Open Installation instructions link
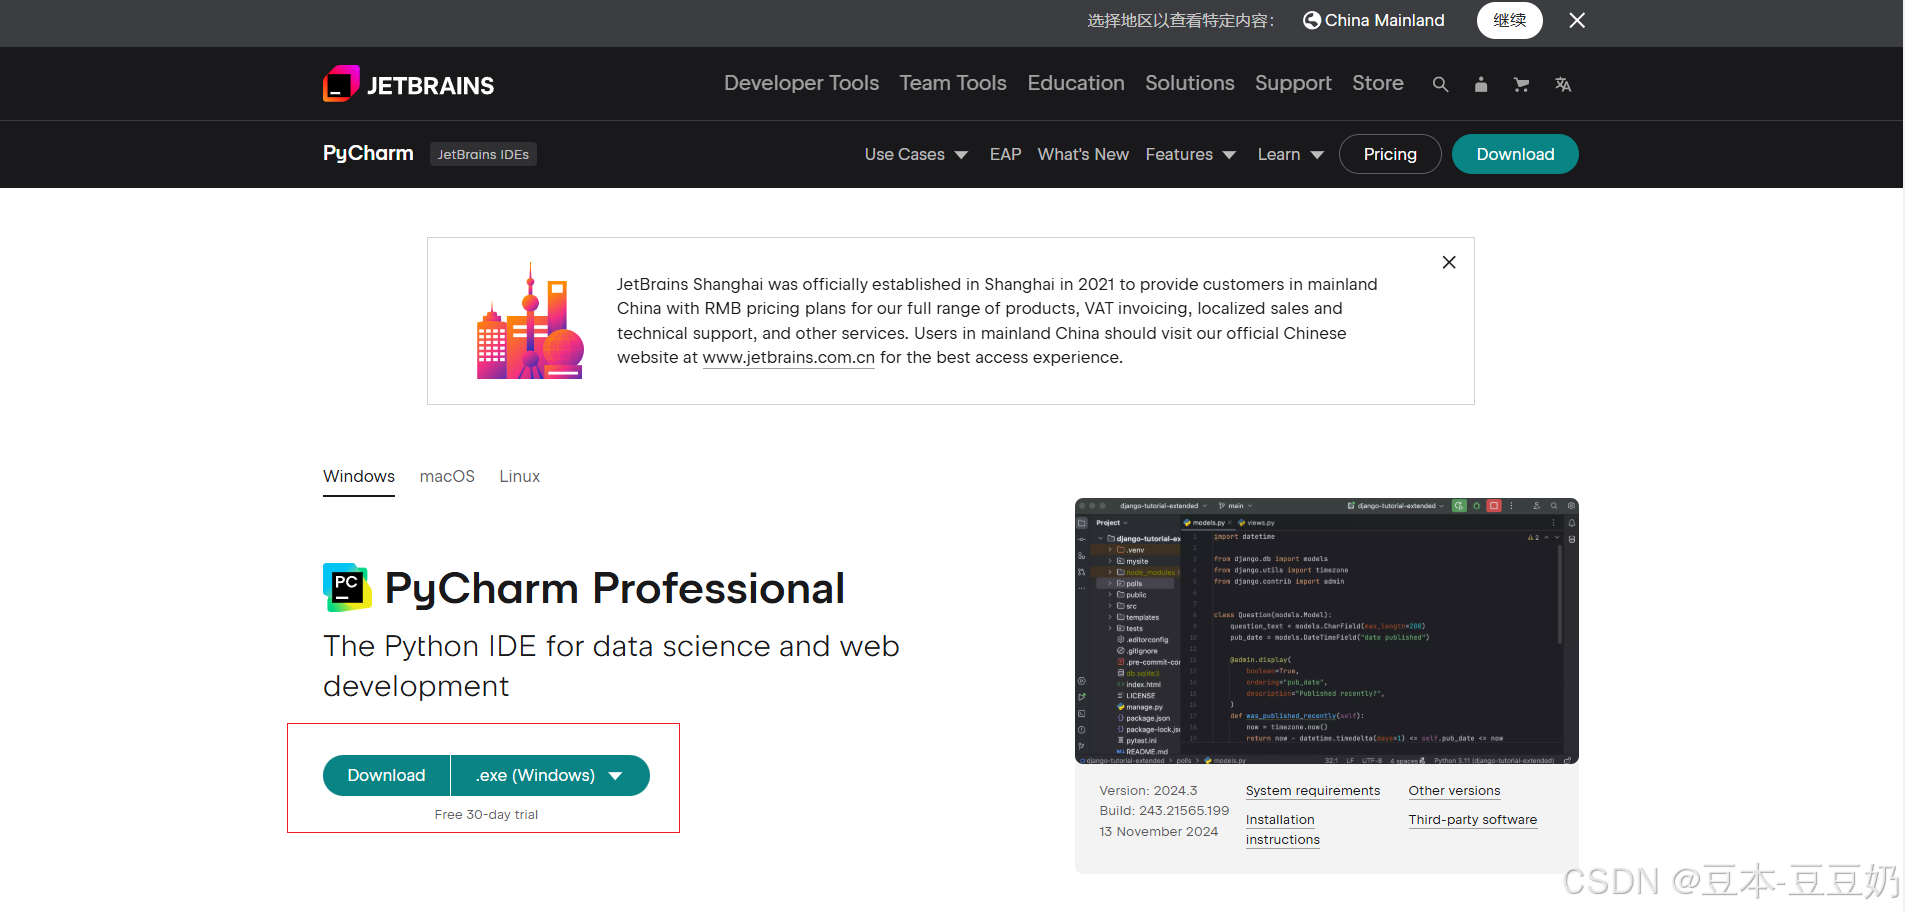This screenshot has height=913, width=1905. coord(1283,829)
